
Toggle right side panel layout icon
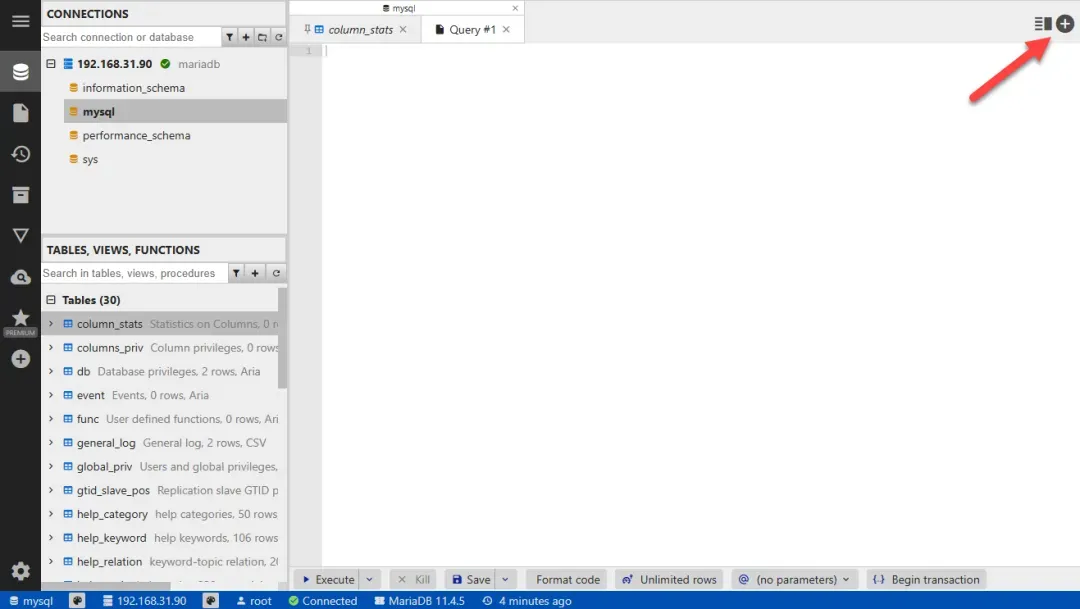1043,24
